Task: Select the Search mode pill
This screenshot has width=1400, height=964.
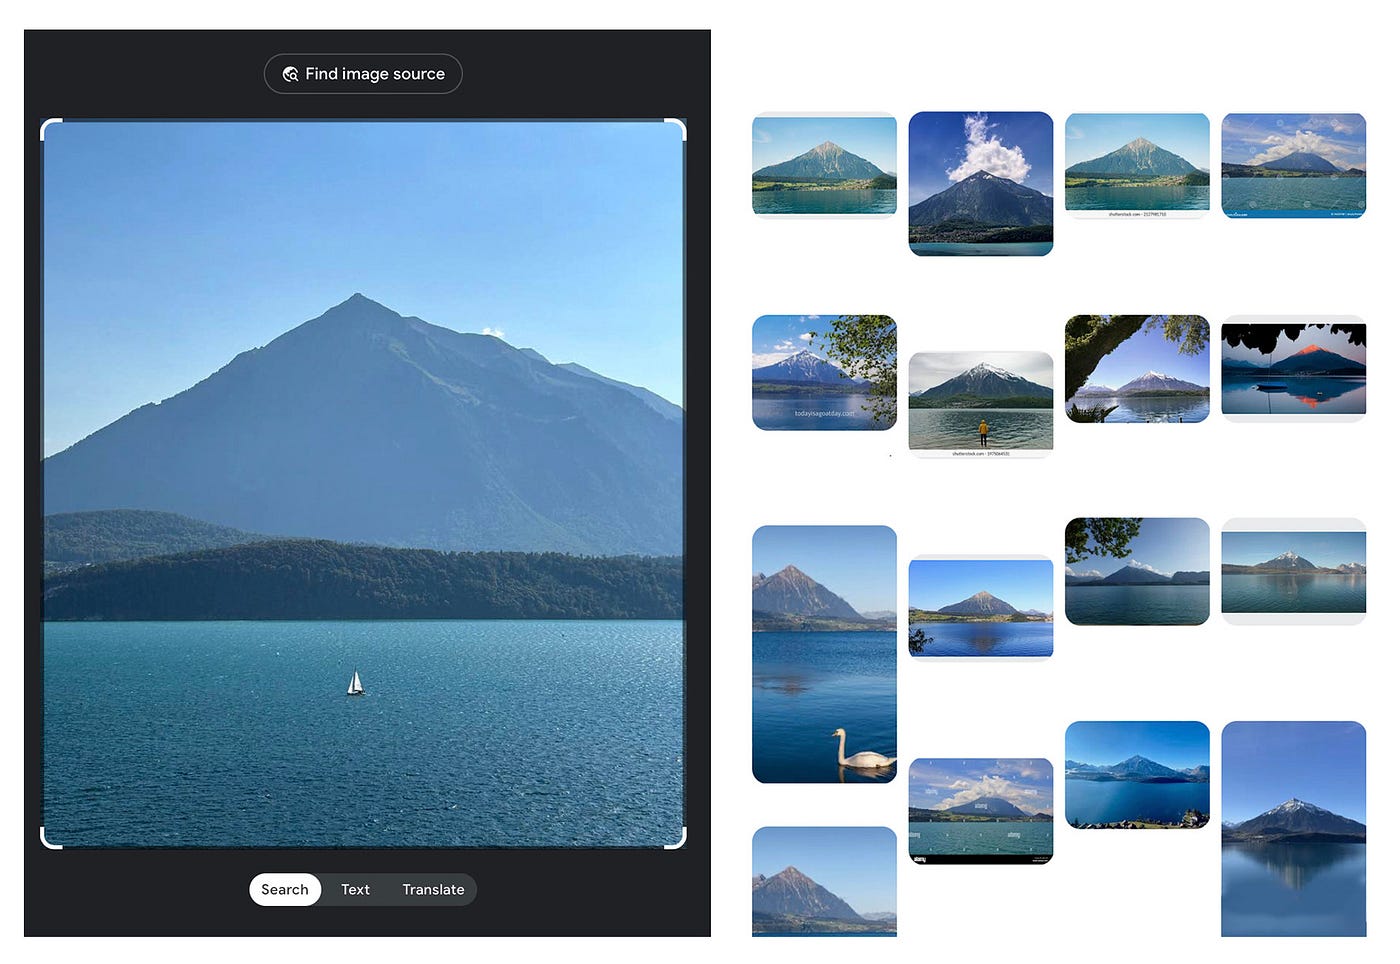Action: pos(284,889)
